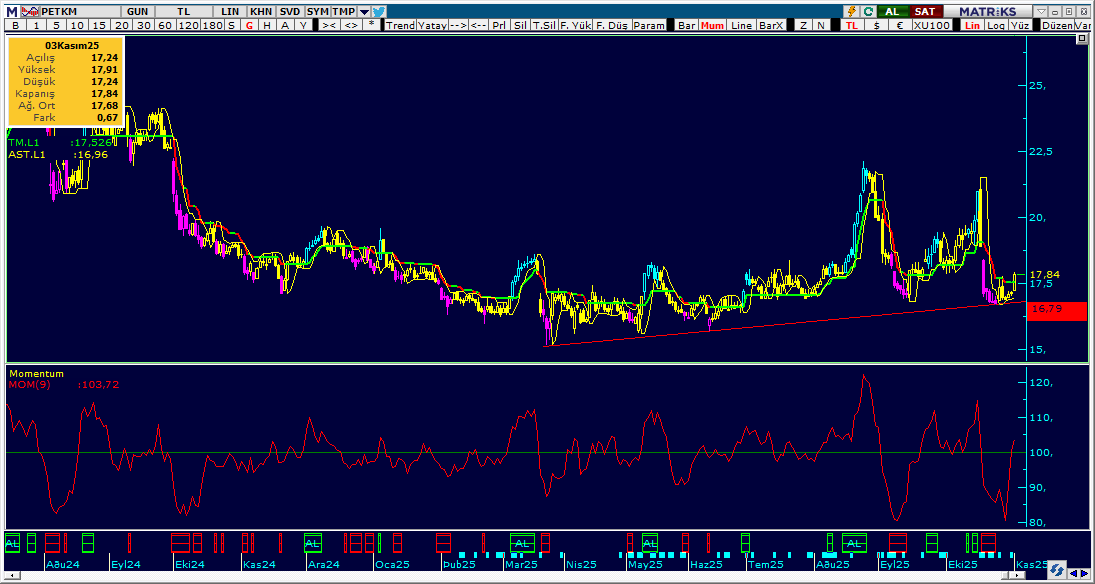The height and width of the screenshot is (584, 1095).
Task: Click the left blue arrow at bottom right
Action: (1073, 572)
